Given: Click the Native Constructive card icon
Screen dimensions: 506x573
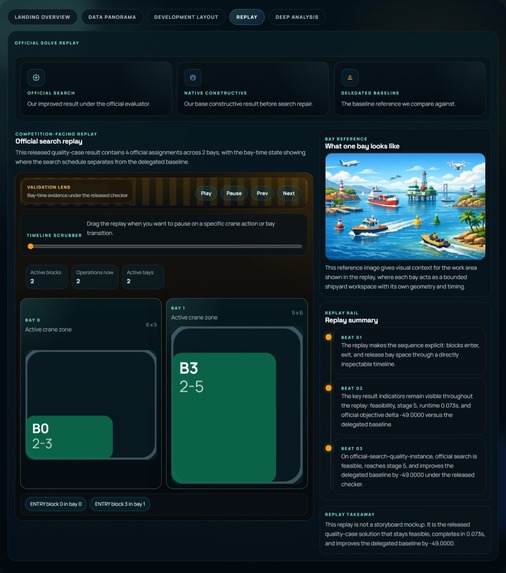Looking at the screenshot, I should point(193,77).
